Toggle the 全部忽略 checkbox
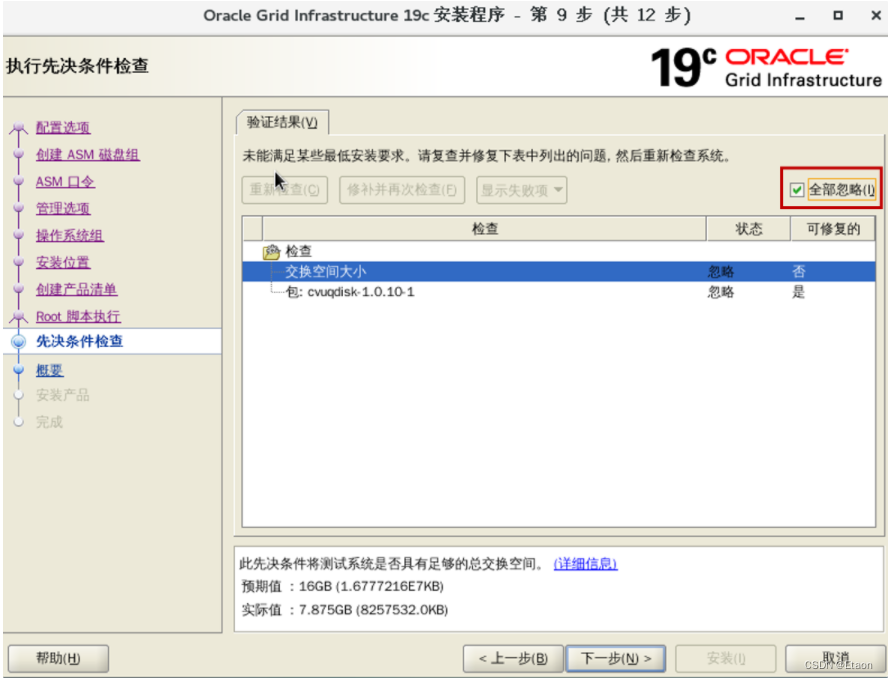 (797, 190)
